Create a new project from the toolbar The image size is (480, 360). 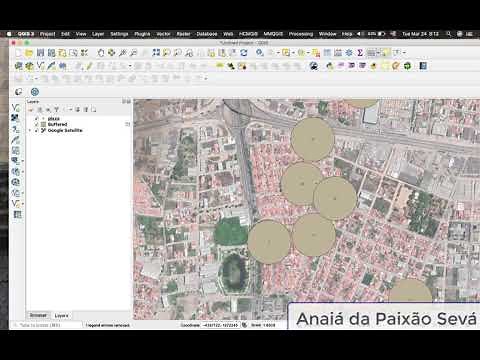19,53
